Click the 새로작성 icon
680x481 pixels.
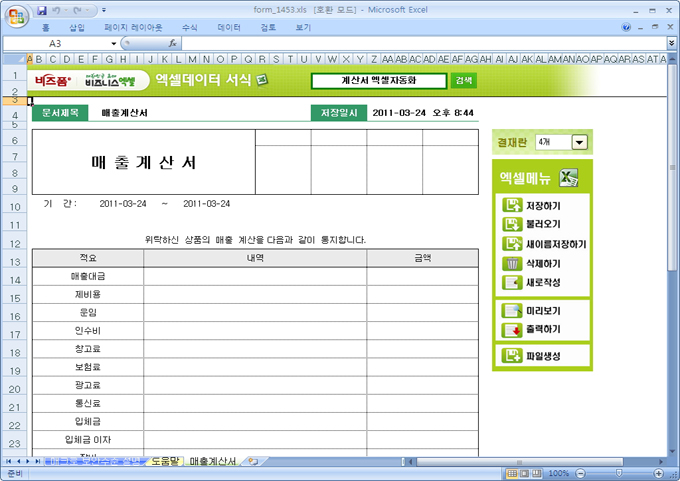pos(512,282)
